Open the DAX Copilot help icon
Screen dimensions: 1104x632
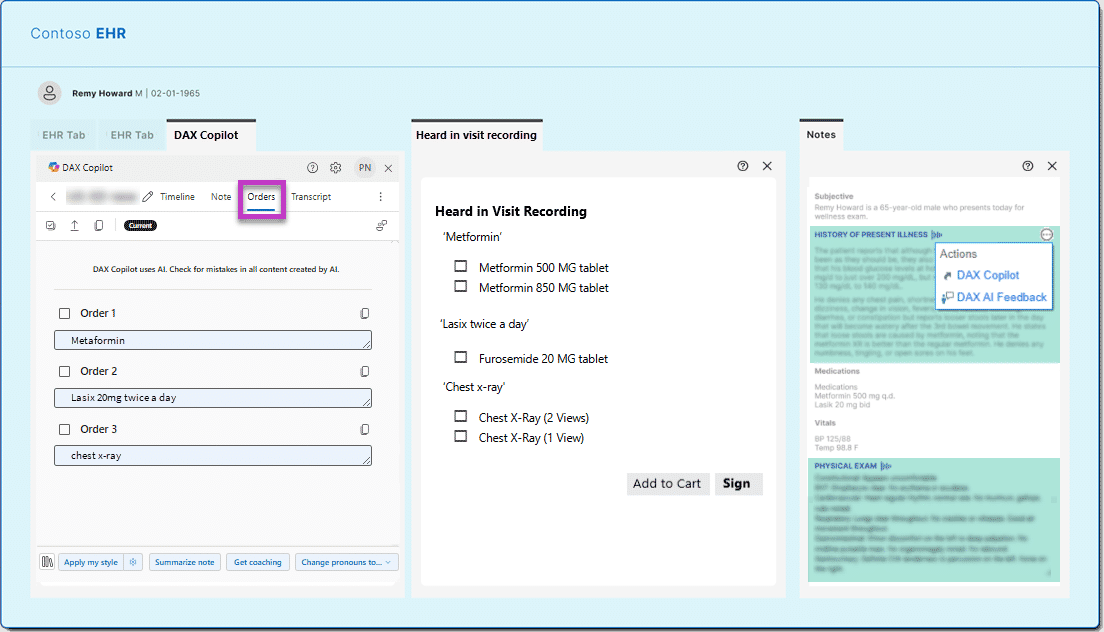point(312,168)
